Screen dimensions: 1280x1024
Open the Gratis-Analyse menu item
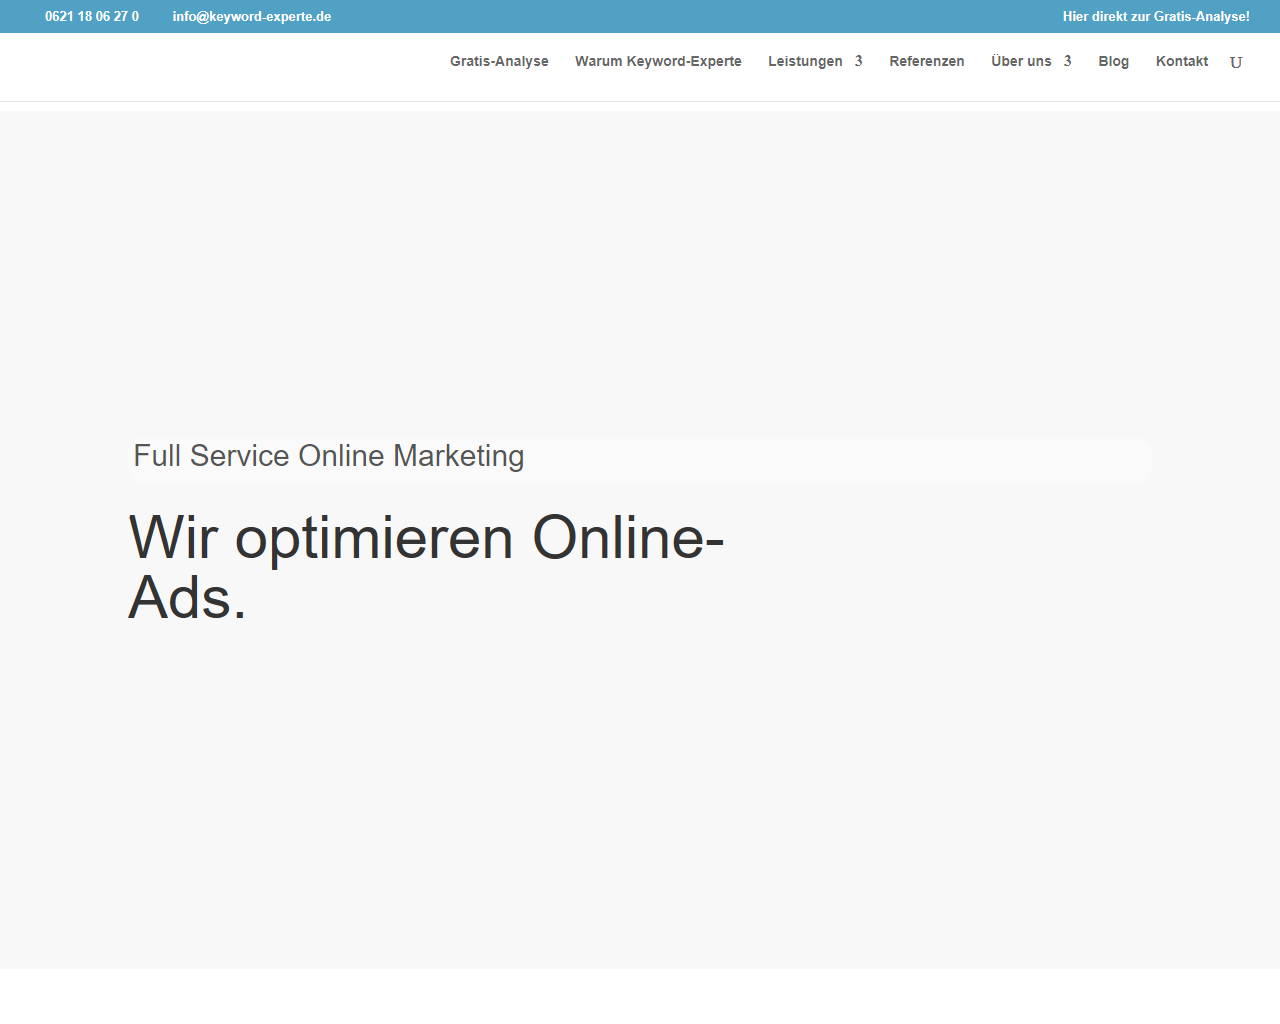(x=499, y=61)
